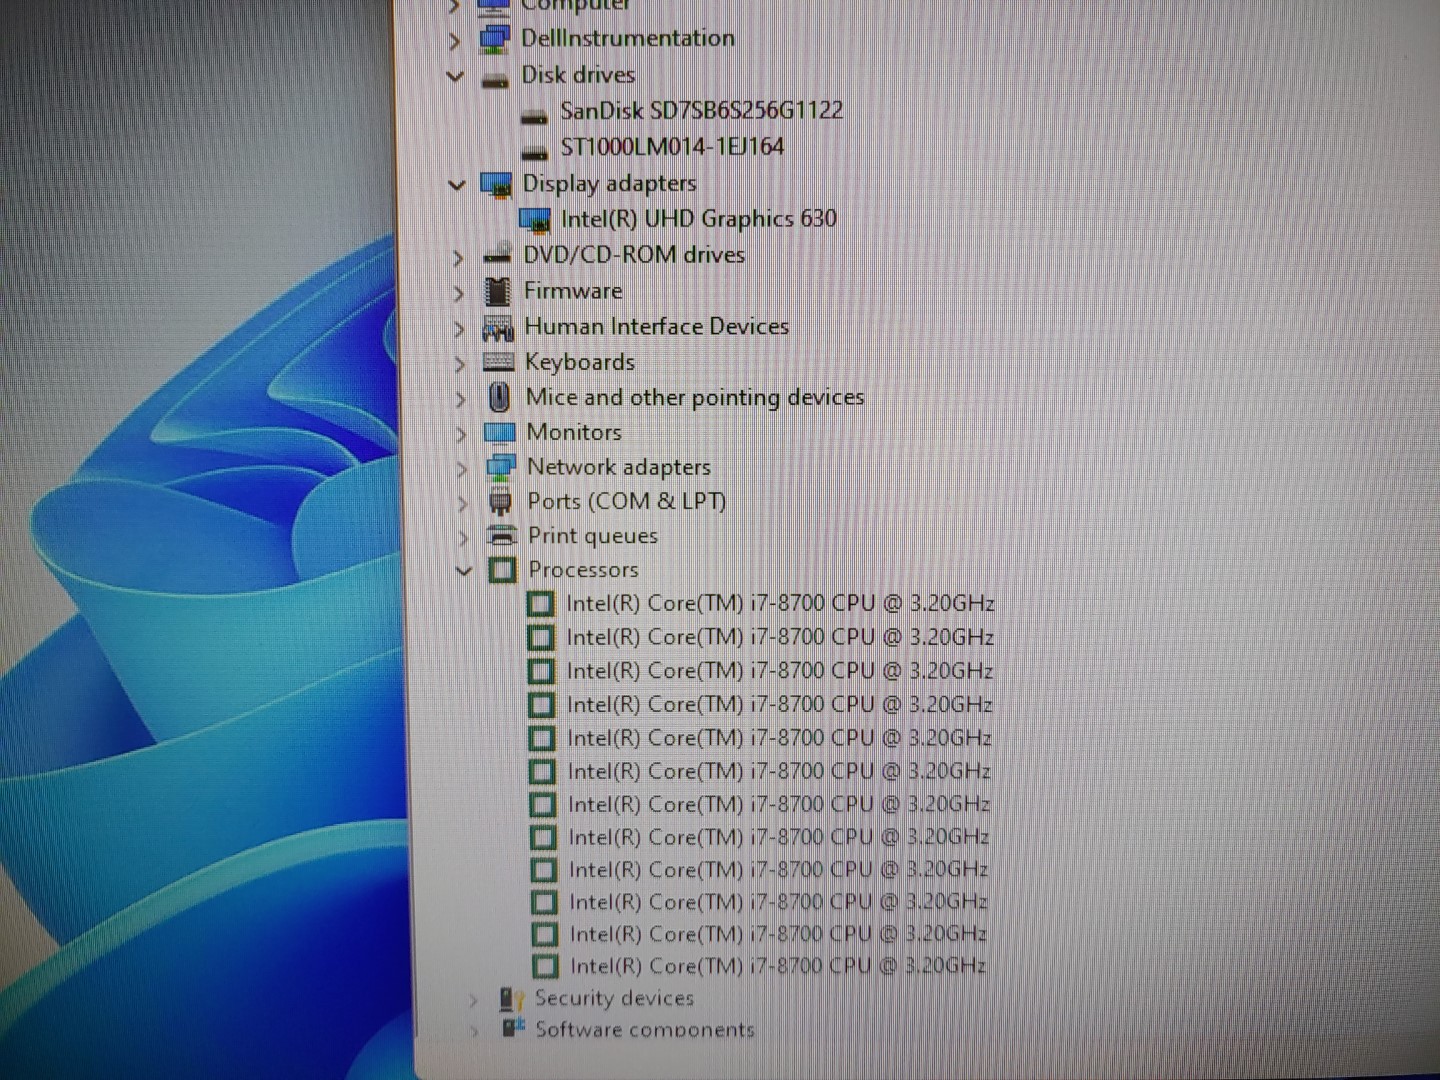Select the Keyboards label

580,362
